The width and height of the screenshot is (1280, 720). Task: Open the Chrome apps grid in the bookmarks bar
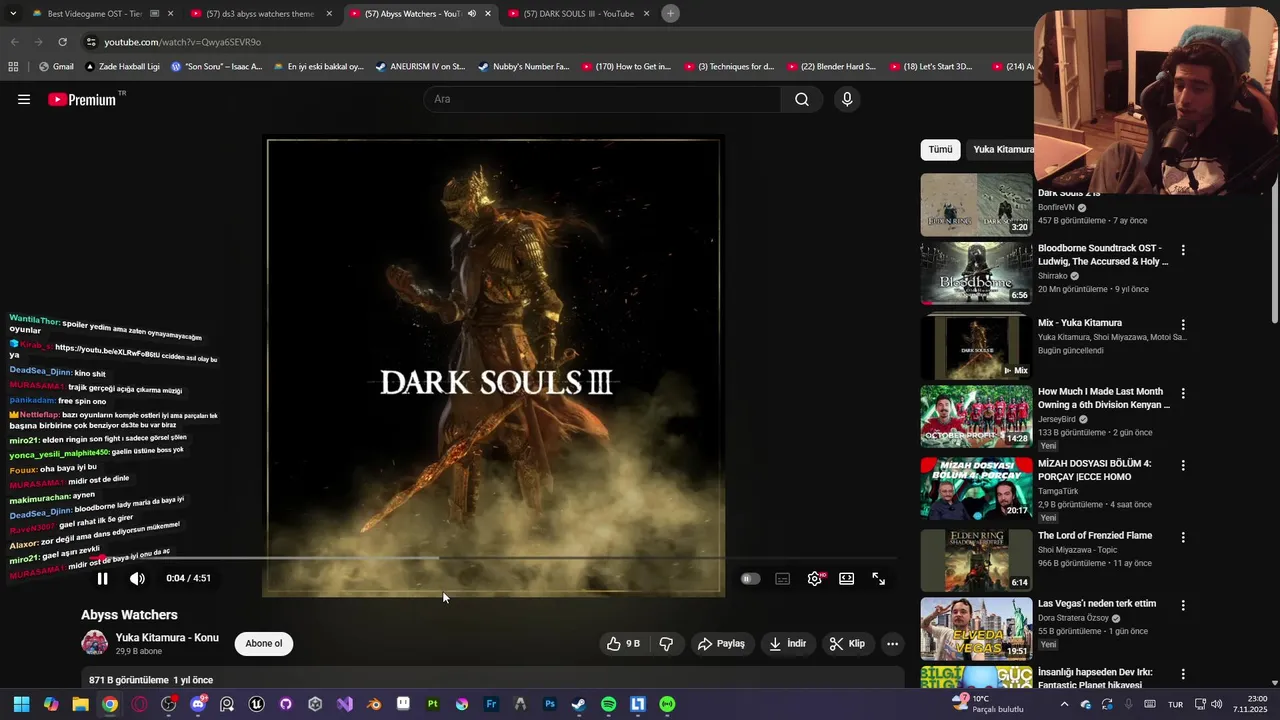point(13,67)
